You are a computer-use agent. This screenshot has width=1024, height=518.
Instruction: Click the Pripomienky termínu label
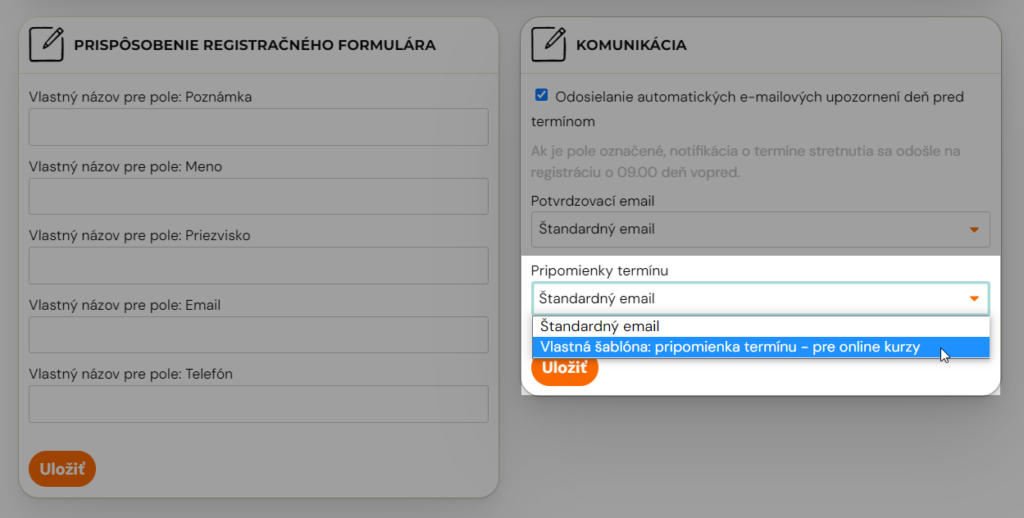click(600, 270)
